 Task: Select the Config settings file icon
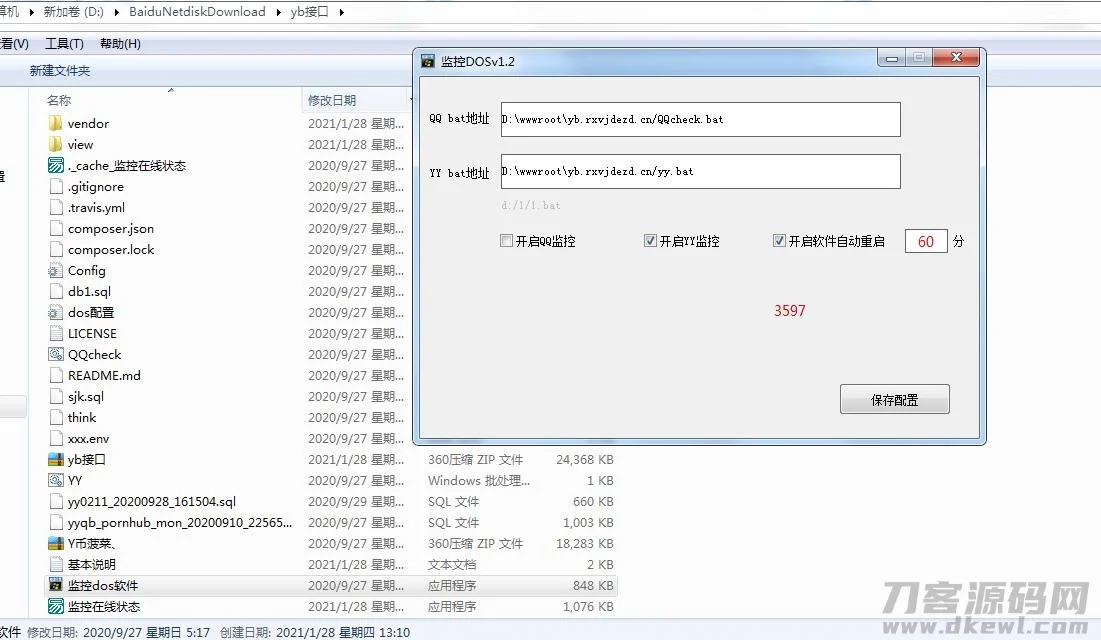(x=56, y=270)
